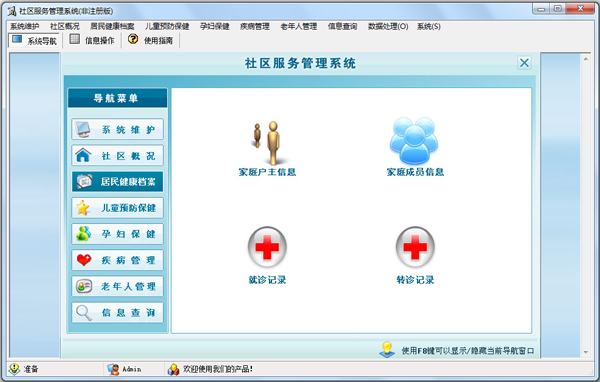600x382 pixels.
Task: Select 系统维护 in navigation menu
Action: tap(117, 129)
